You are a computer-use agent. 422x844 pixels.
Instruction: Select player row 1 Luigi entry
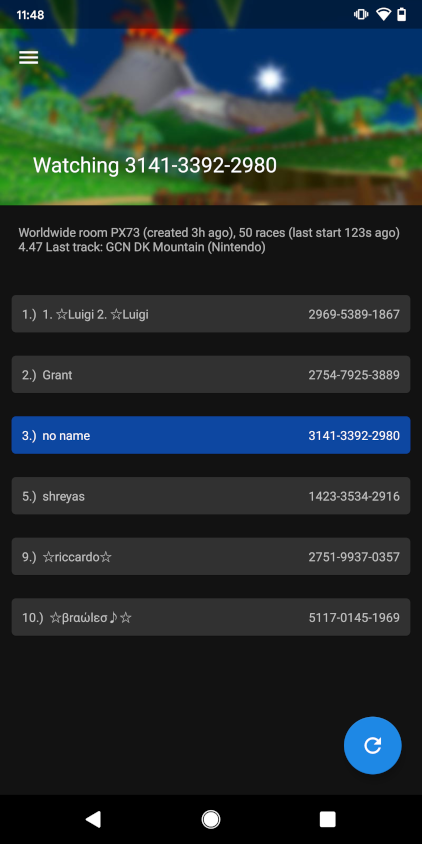[211, 314]
